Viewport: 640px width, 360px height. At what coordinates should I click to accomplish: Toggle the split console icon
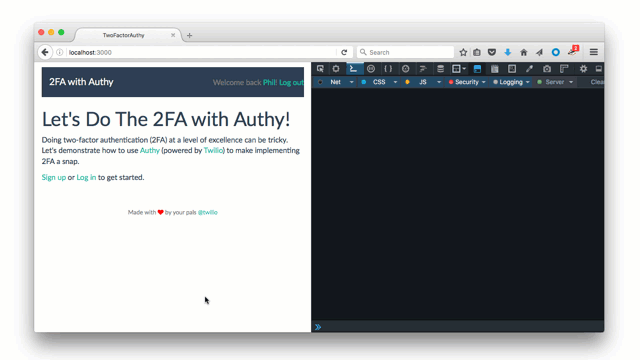pyautogui.click(x=477, y=69)
